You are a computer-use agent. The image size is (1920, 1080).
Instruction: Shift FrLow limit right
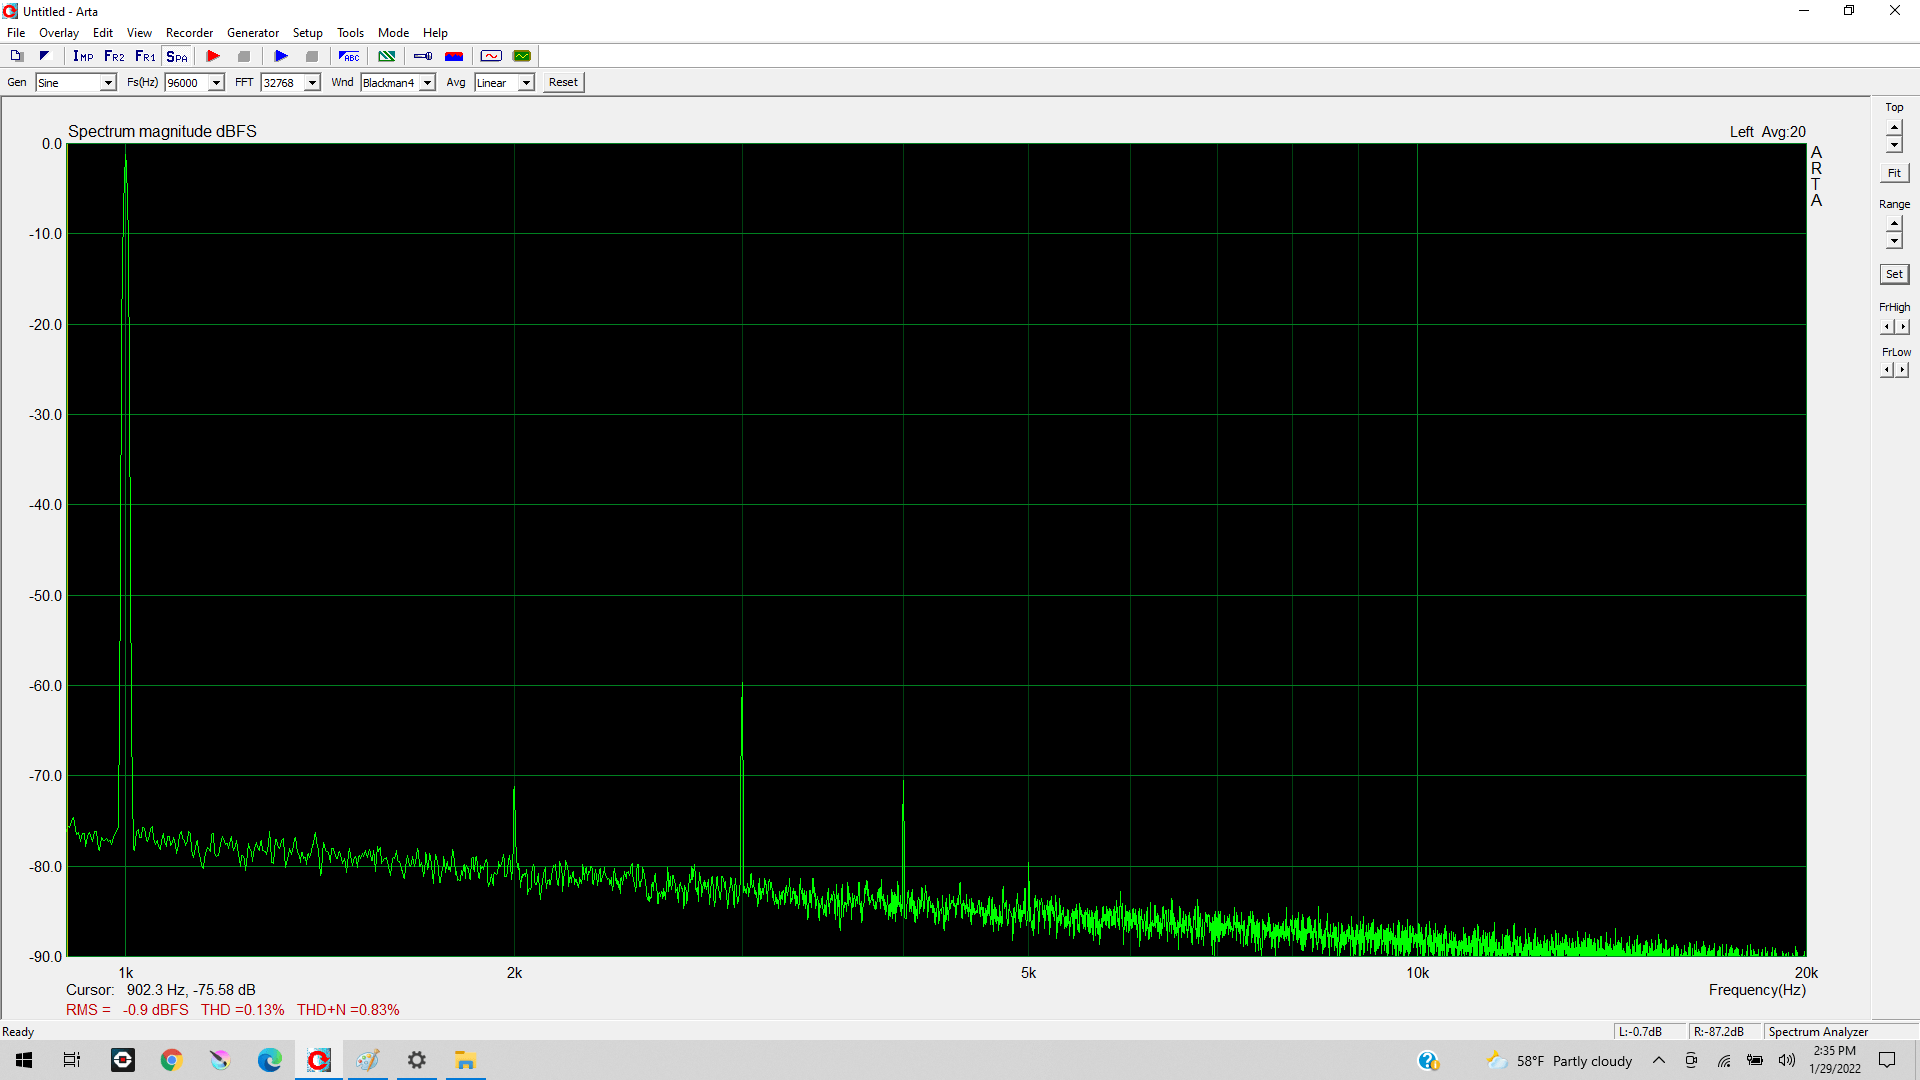[x=1902, y=370]
